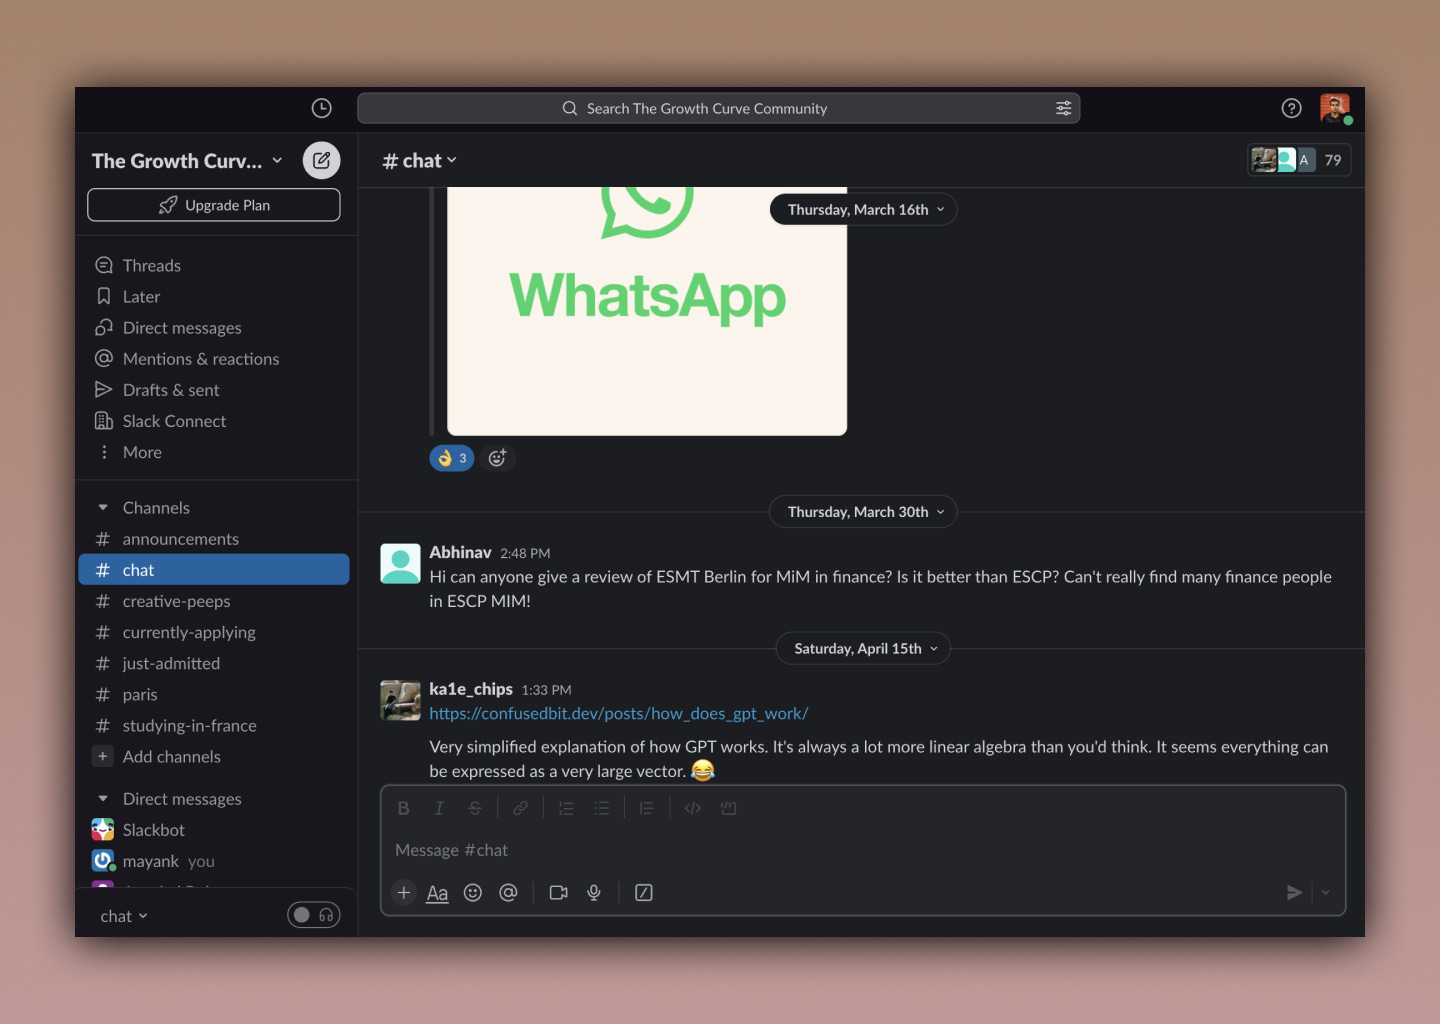1440x1024 pixels.
Task: Open Slack Connect
Action: (214, 421)
